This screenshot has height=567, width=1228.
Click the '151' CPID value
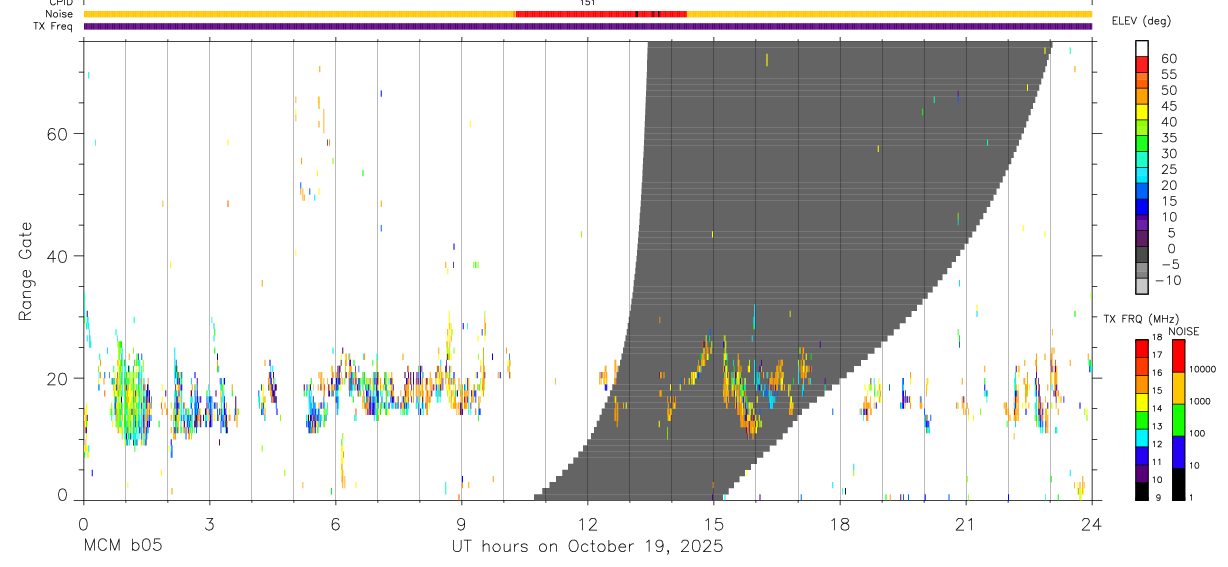pyautogui.click(x=588, y=3)
